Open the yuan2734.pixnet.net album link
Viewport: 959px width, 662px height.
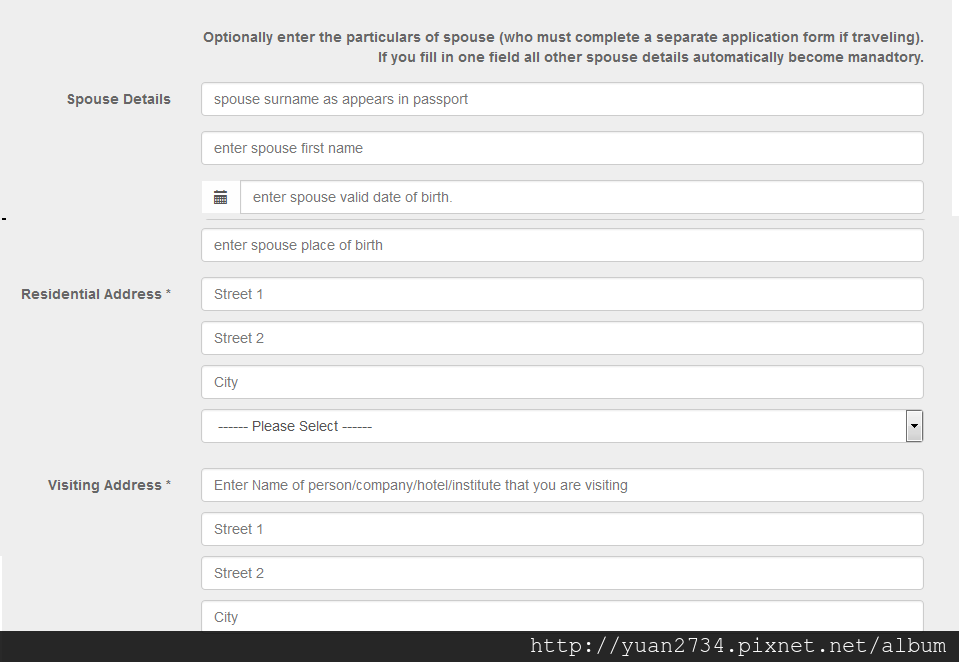738,646
